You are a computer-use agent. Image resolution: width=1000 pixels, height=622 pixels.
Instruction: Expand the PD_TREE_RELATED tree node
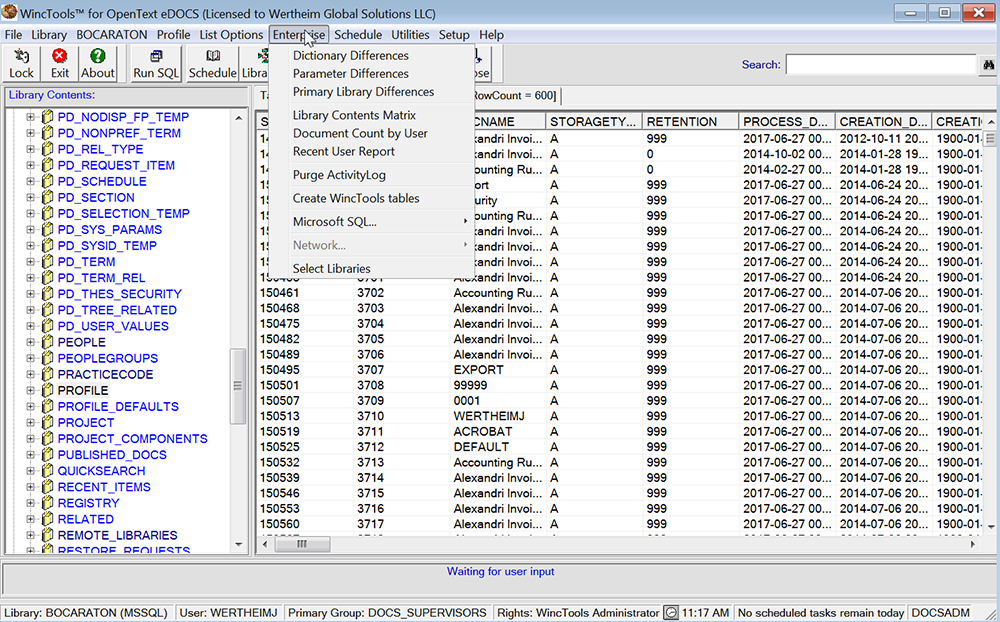(30, 310)
